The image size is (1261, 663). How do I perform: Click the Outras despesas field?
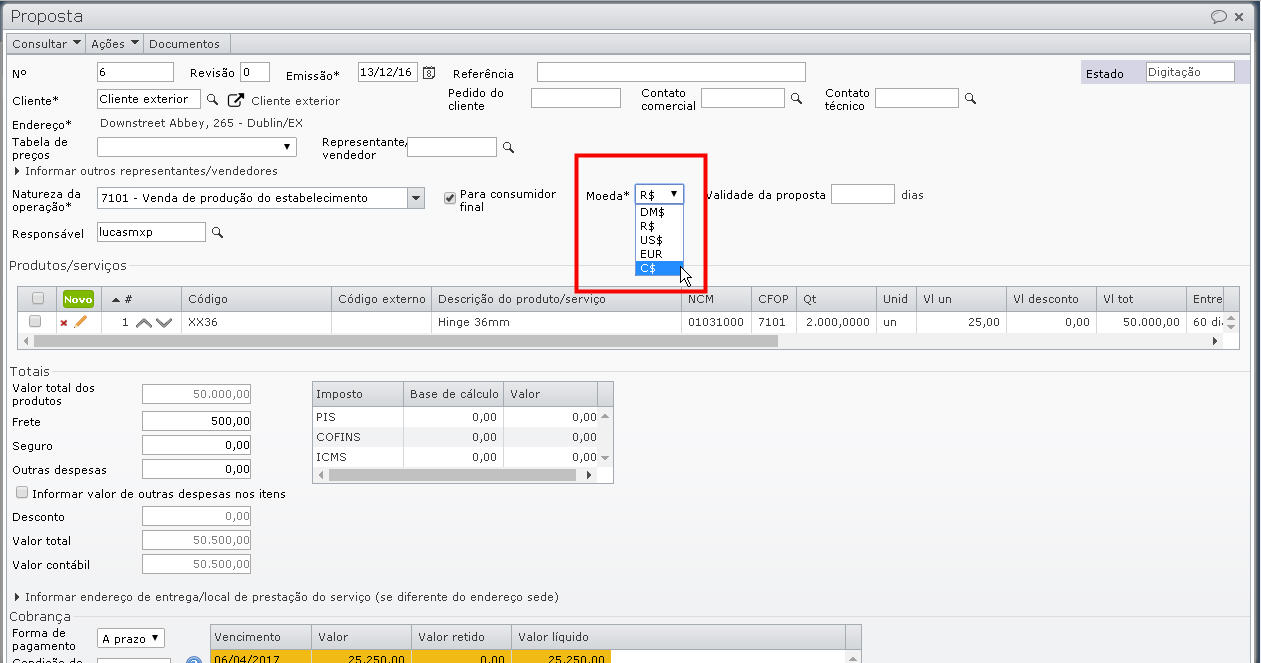coord(197,469)
